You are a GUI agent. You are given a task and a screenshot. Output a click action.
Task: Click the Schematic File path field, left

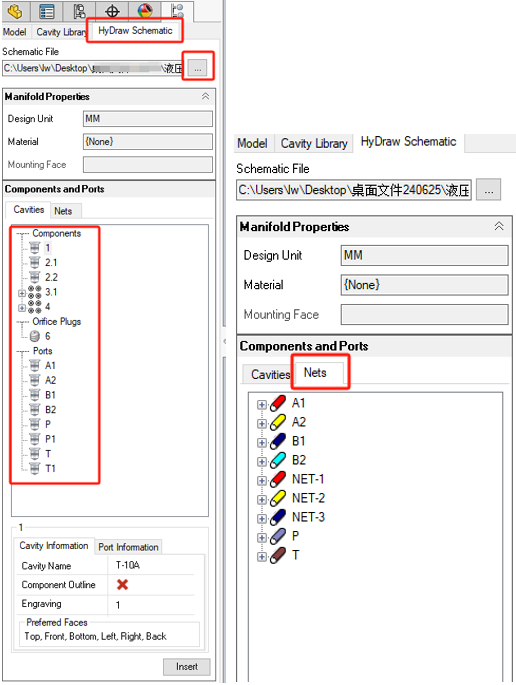point(92,68)
